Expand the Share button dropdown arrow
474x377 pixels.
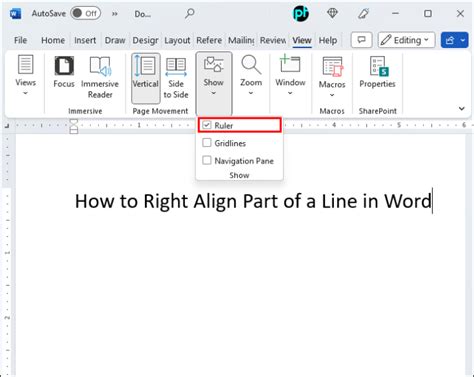pyautogui.click(x=463, y=40)
